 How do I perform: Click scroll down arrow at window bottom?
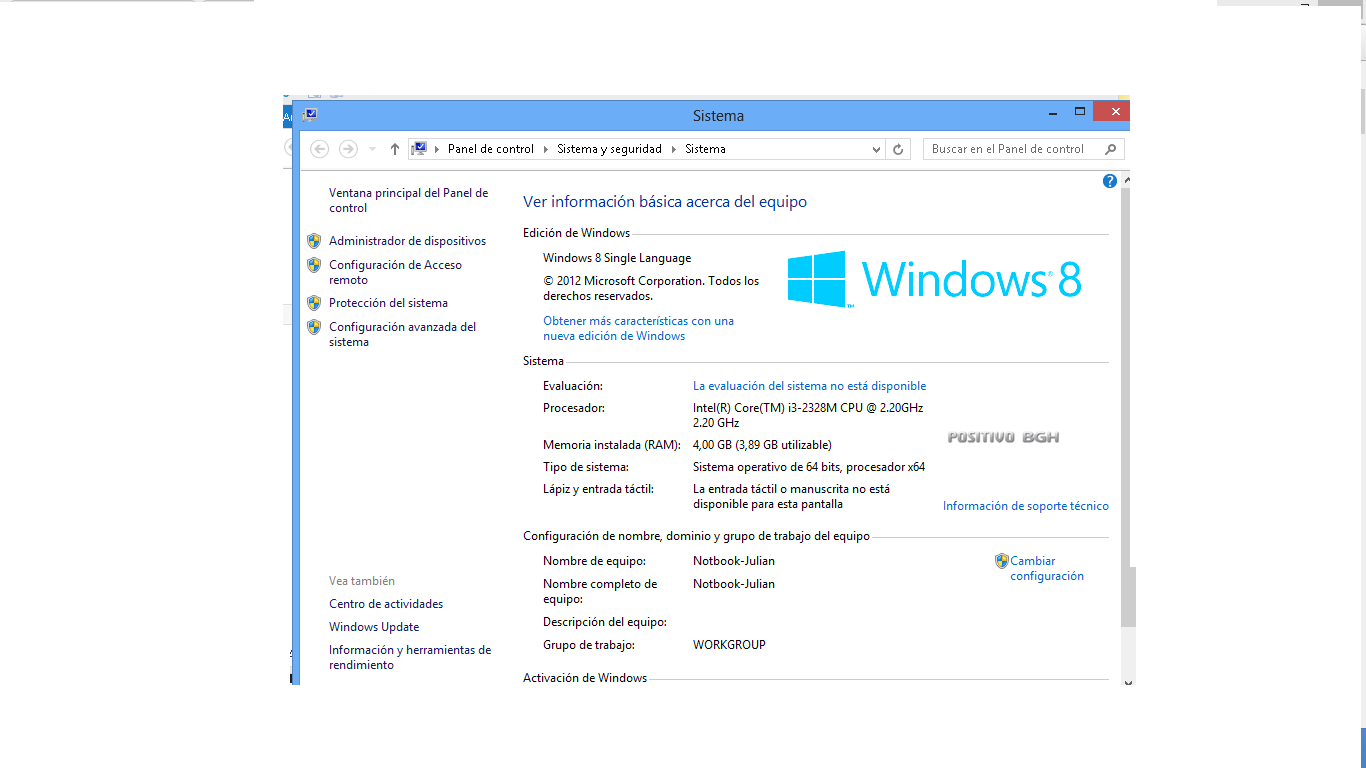1128,682
